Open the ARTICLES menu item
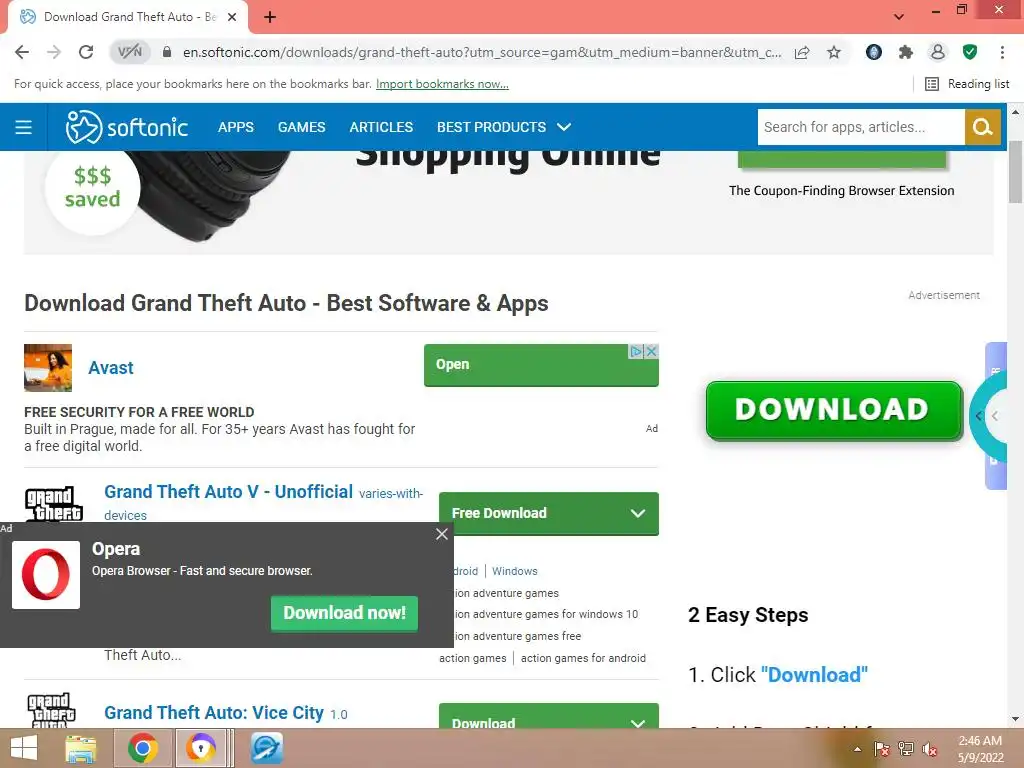This screenshot has height=768, width=1024. (381, 127)
